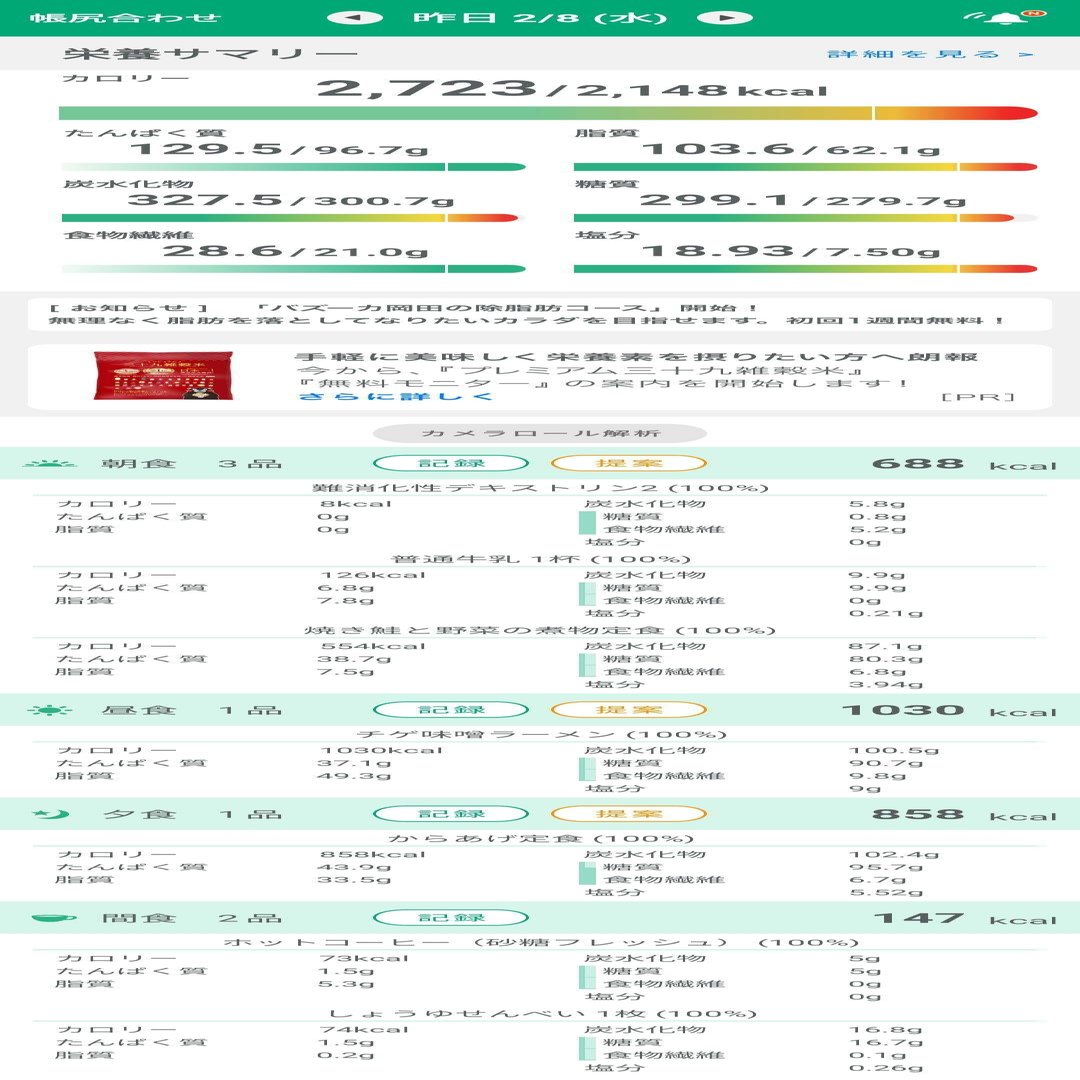Tap 記録 button for 朝食
The height and width of the screenshot is (1080, 1080).
pos(451,463)
